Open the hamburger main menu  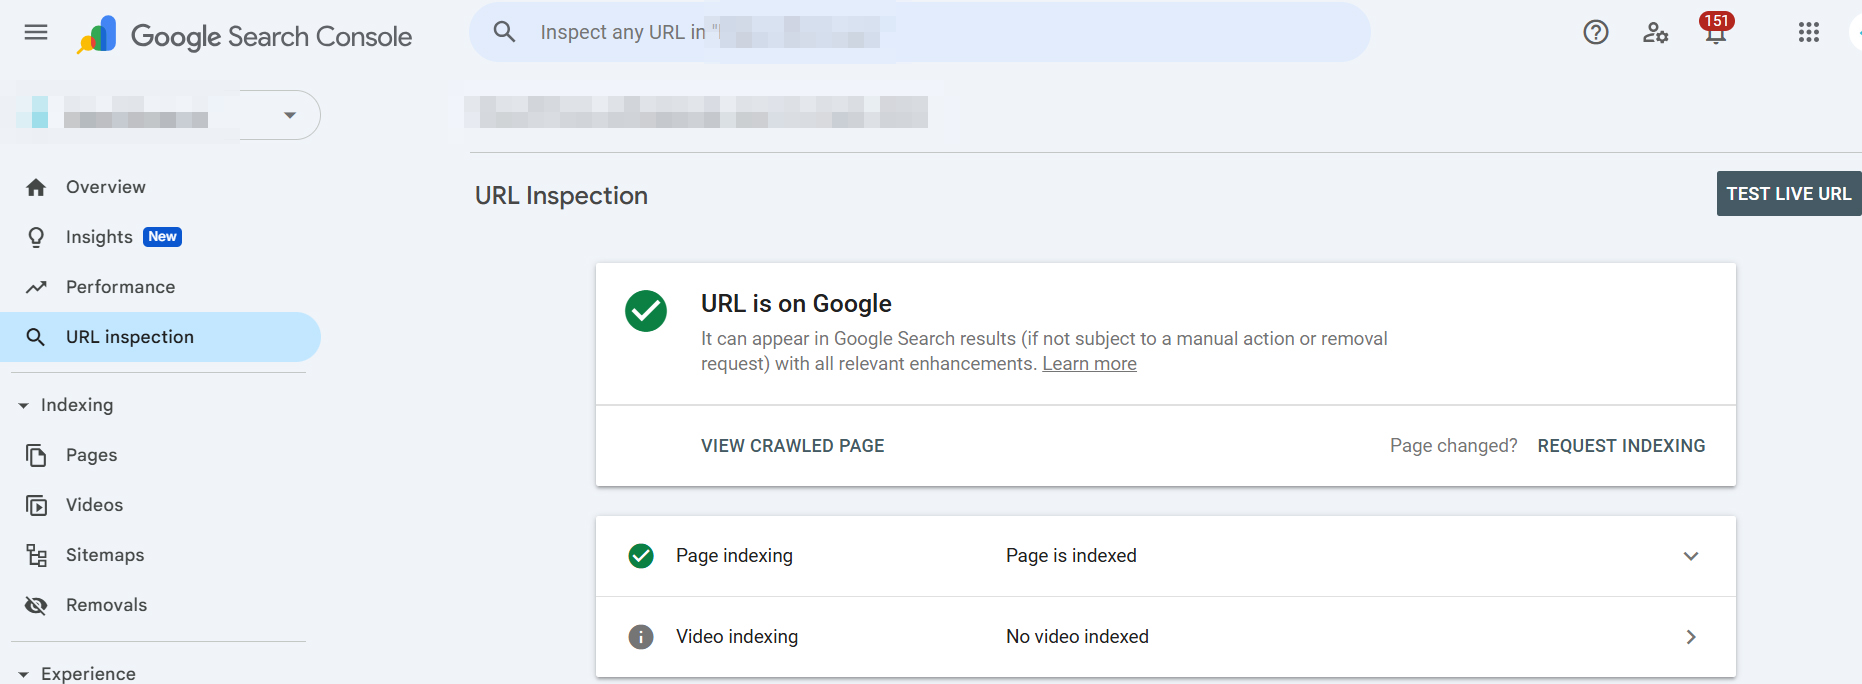point(36,32)
